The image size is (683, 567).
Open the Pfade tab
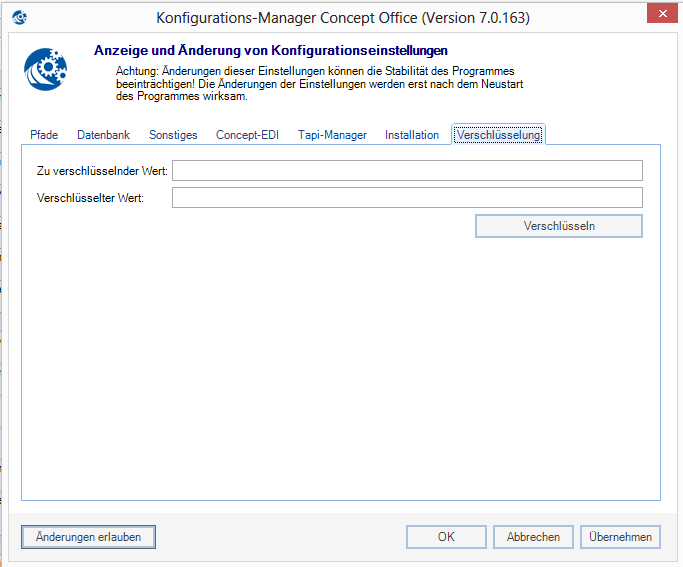[44, 135]
